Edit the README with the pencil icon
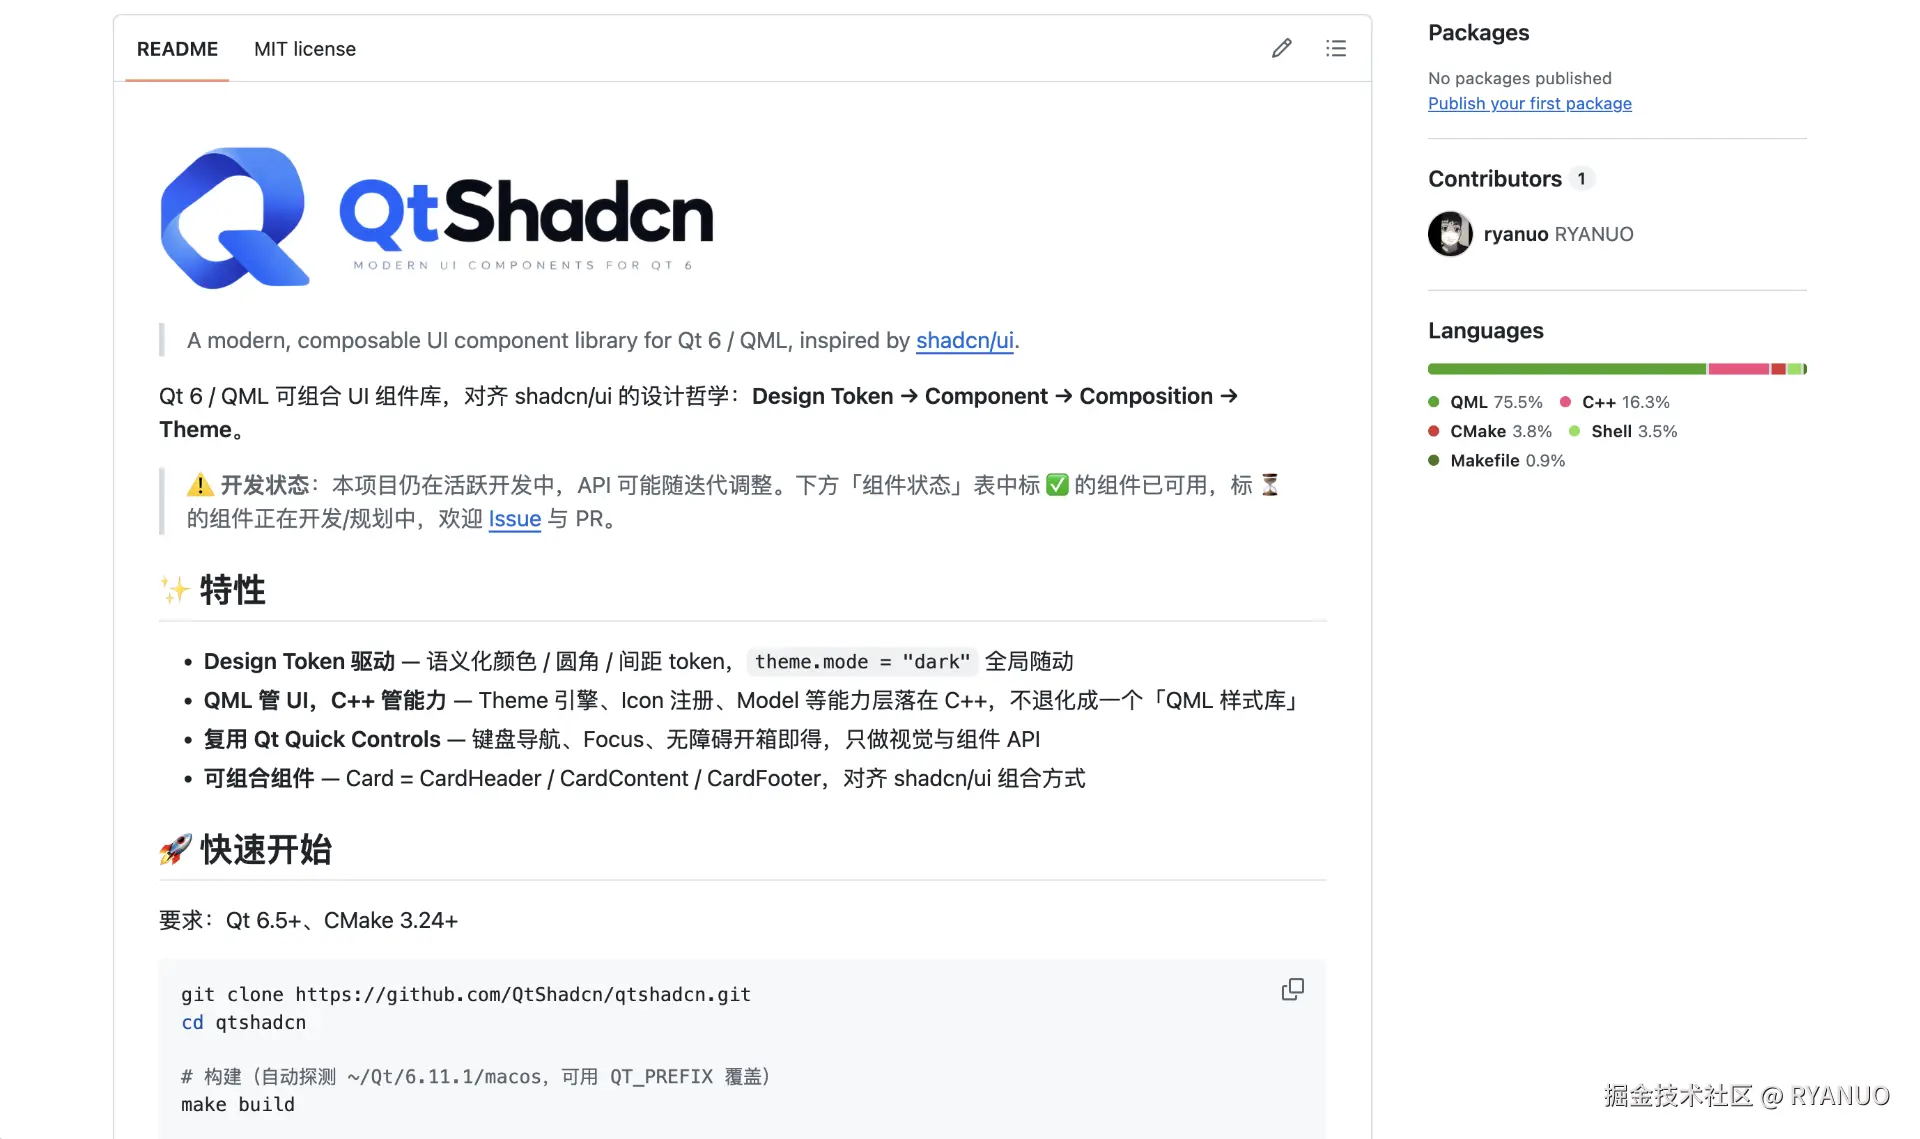Viewport: 1920px width, 1139px height. coord(1281,48)
